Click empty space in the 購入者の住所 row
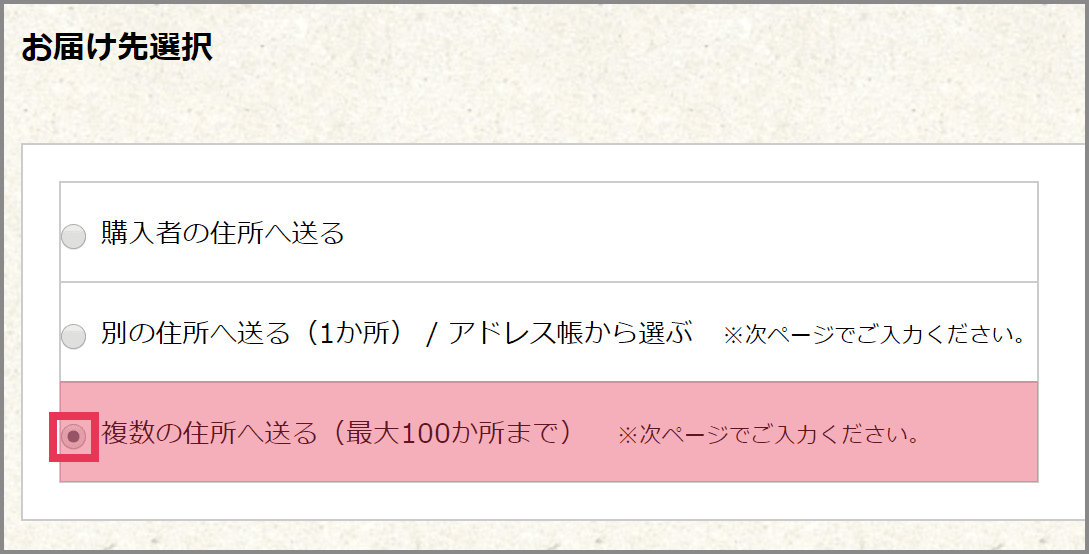 700,233
